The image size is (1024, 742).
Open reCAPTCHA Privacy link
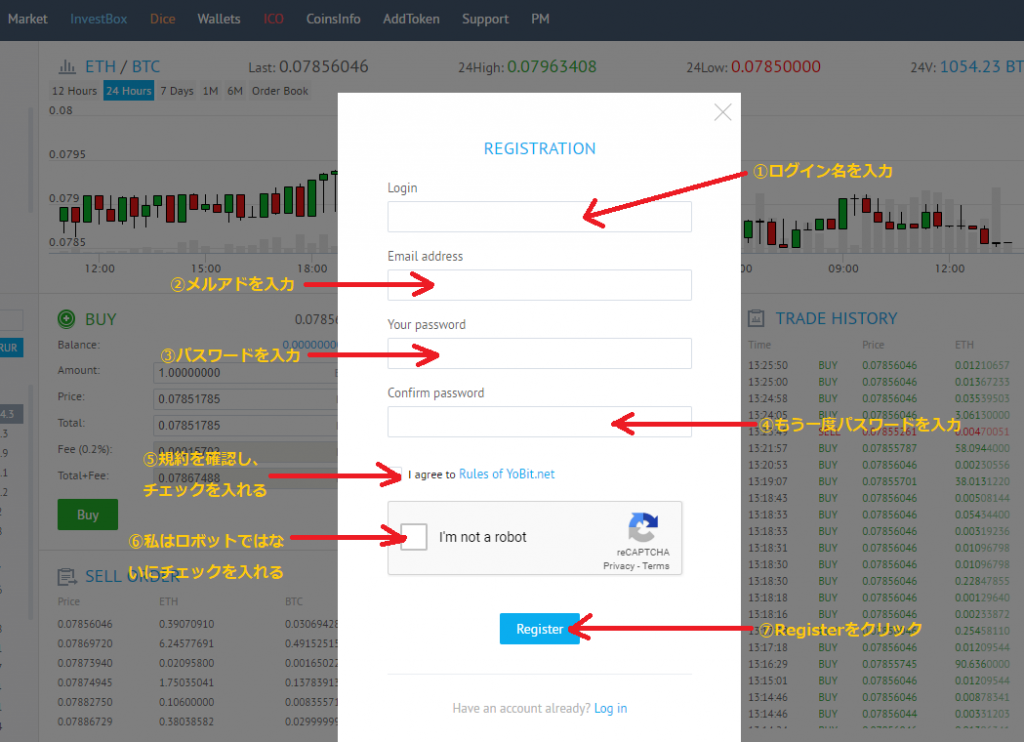tap(618, 566)
